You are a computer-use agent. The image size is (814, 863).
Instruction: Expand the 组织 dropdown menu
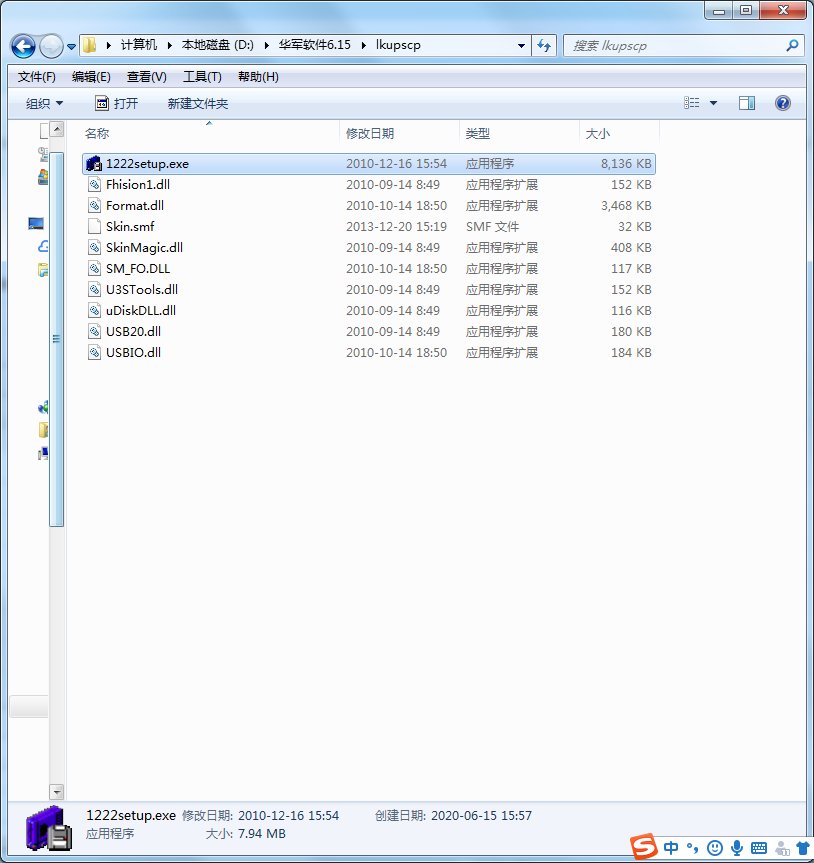44,103
